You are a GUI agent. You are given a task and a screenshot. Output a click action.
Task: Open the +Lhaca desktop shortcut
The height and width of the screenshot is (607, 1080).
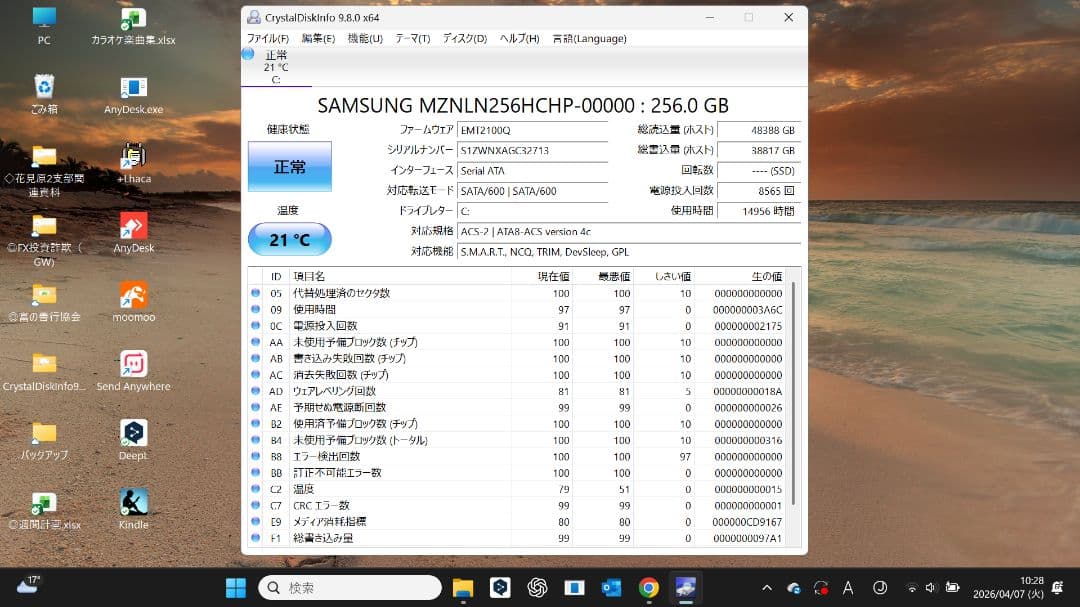click(133, 163)
